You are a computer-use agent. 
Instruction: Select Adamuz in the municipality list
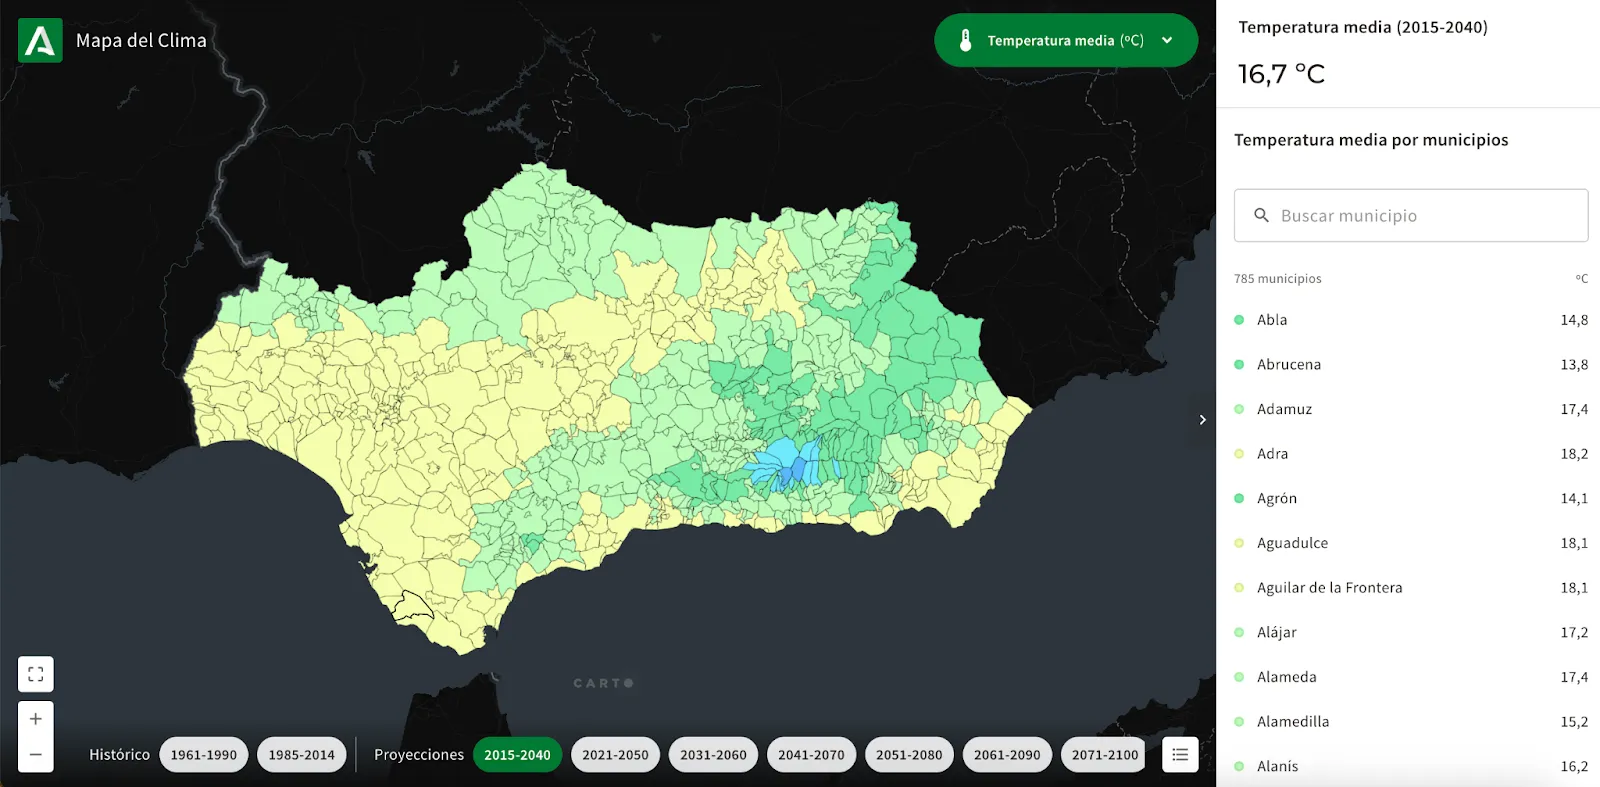tap(1284, 409)
